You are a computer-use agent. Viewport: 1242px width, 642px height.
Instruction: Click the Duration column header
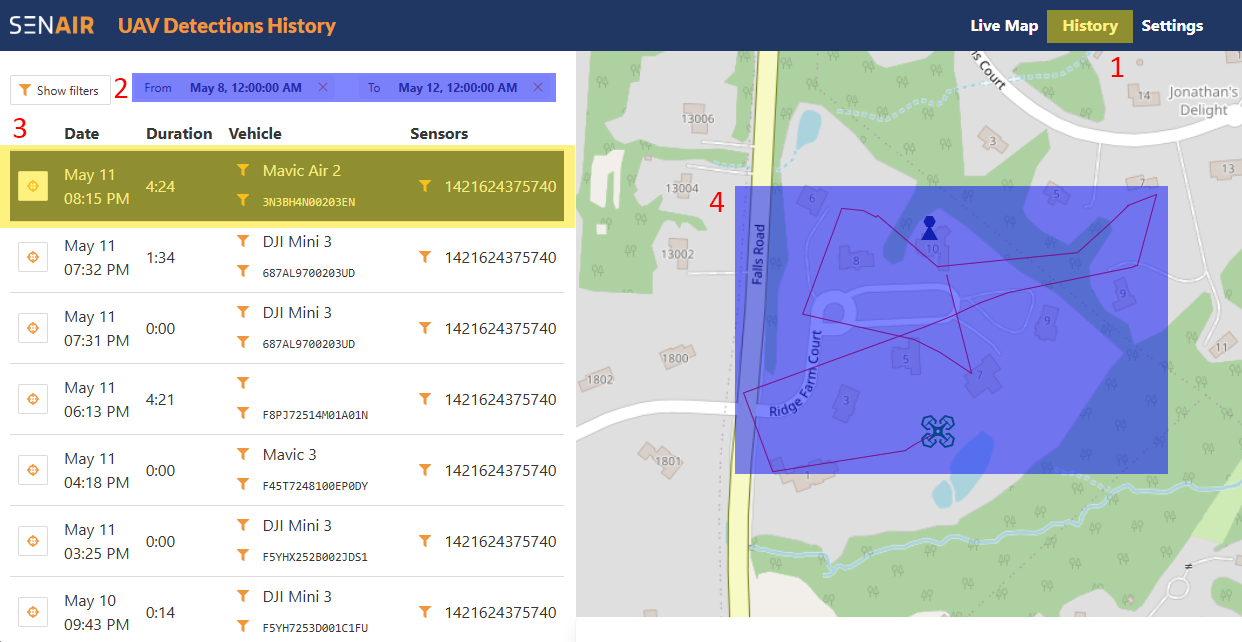(179, 133)
